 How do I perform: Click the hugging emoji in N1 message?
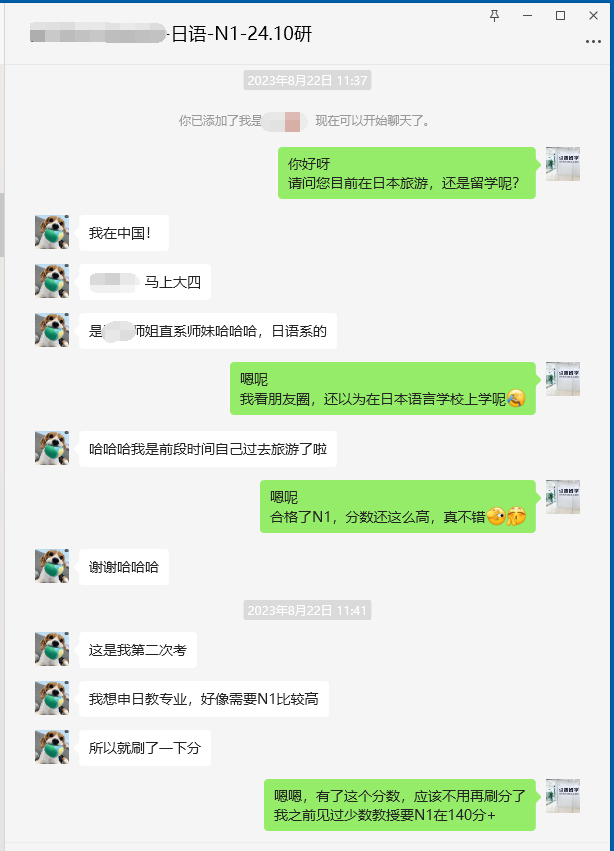click(516, 516)
